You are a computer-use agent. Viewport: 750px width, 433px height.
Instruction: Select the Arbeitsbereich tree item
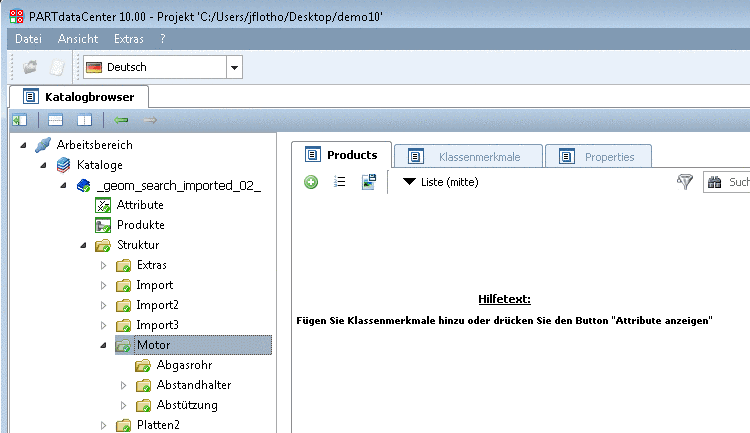coord(94,145)
